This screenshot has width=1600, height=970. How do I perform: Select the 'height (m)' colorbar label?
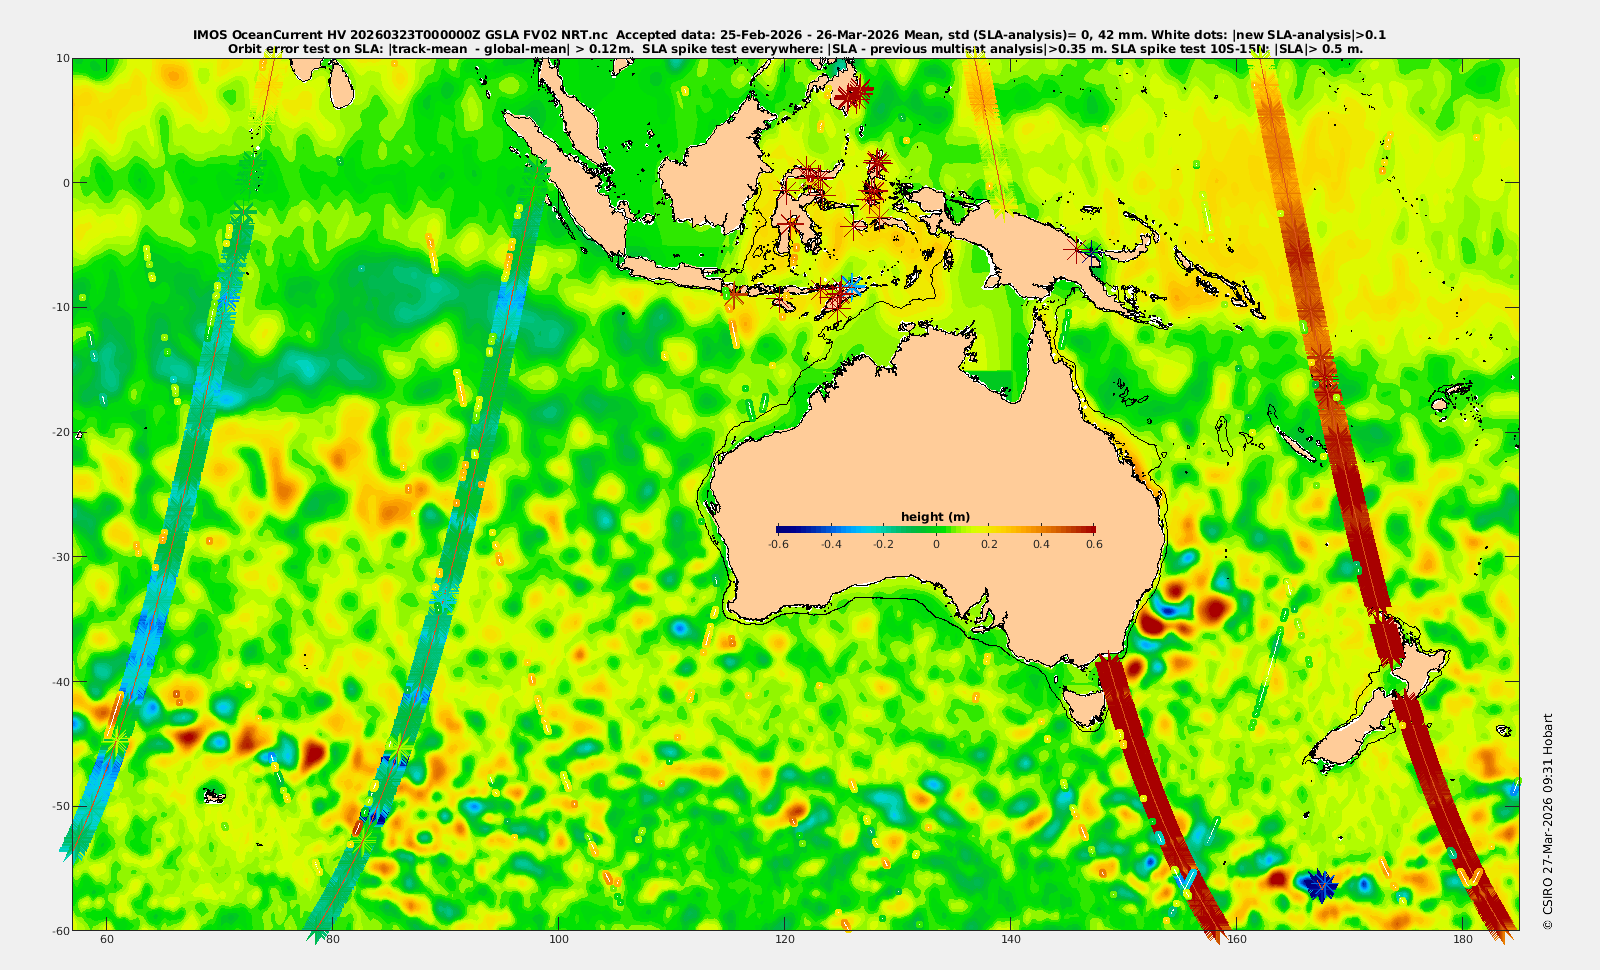point(935,517)
